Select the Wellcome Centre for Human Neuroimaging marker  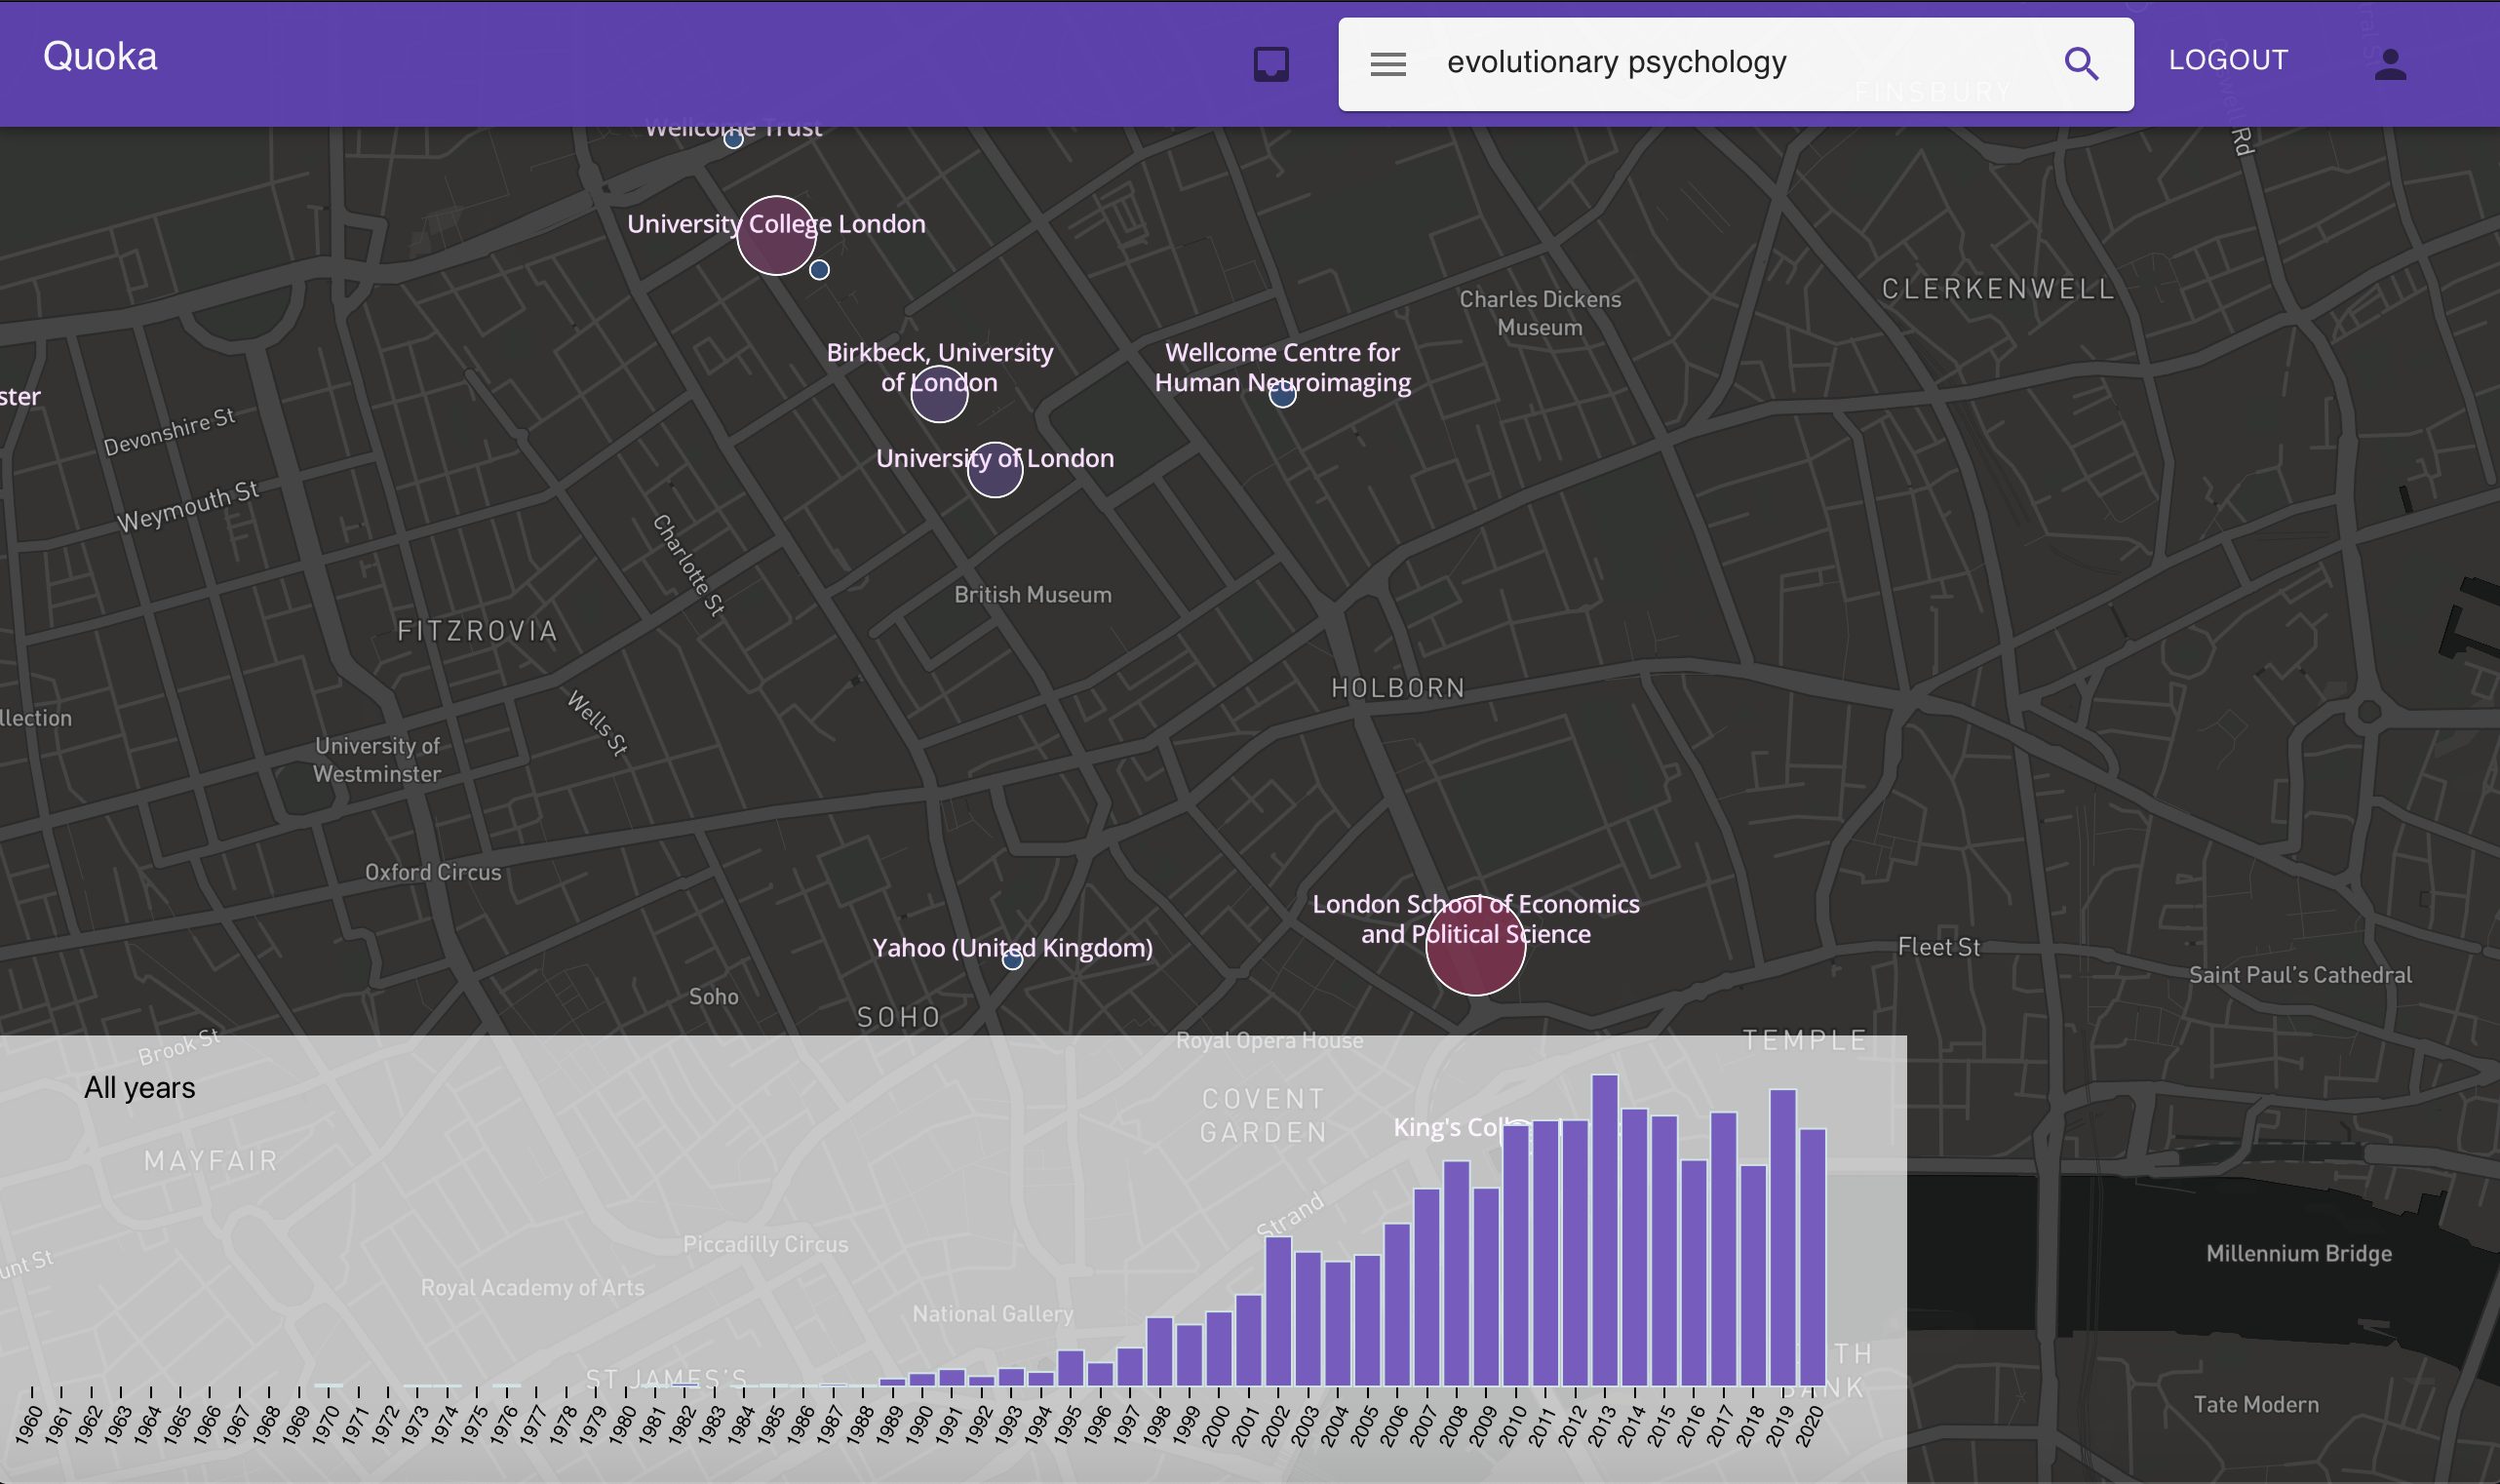pos(1283,395)
